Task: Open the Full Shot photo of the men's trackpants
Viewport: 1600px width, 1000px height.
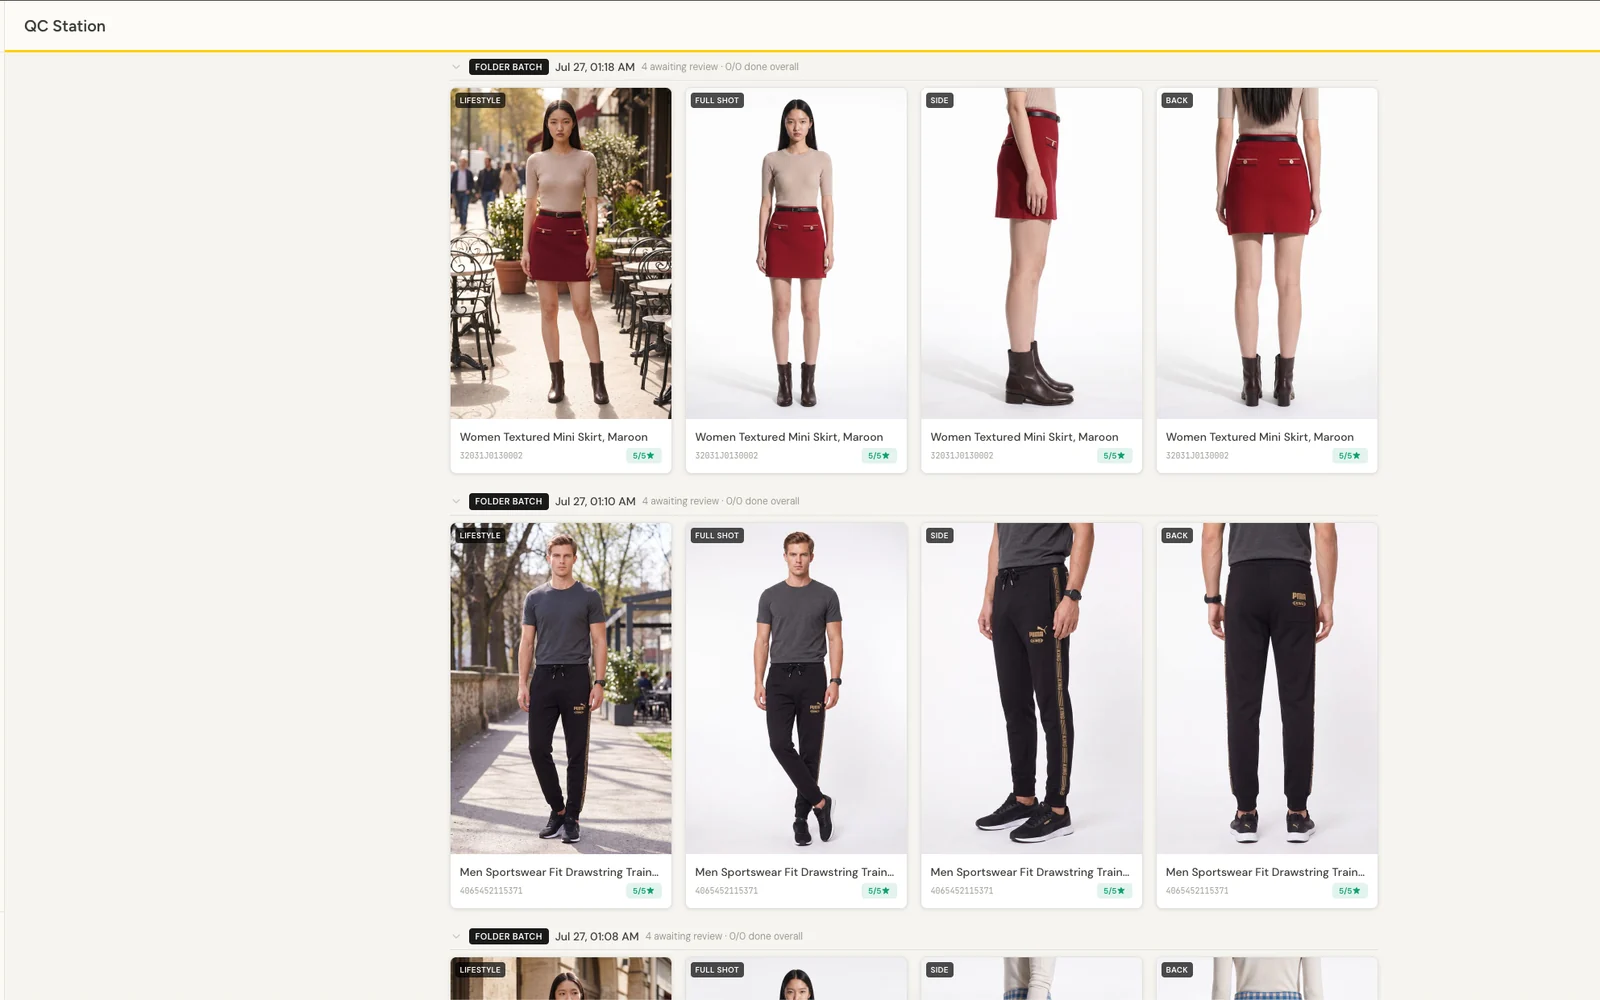Action: tap(796, 688)
